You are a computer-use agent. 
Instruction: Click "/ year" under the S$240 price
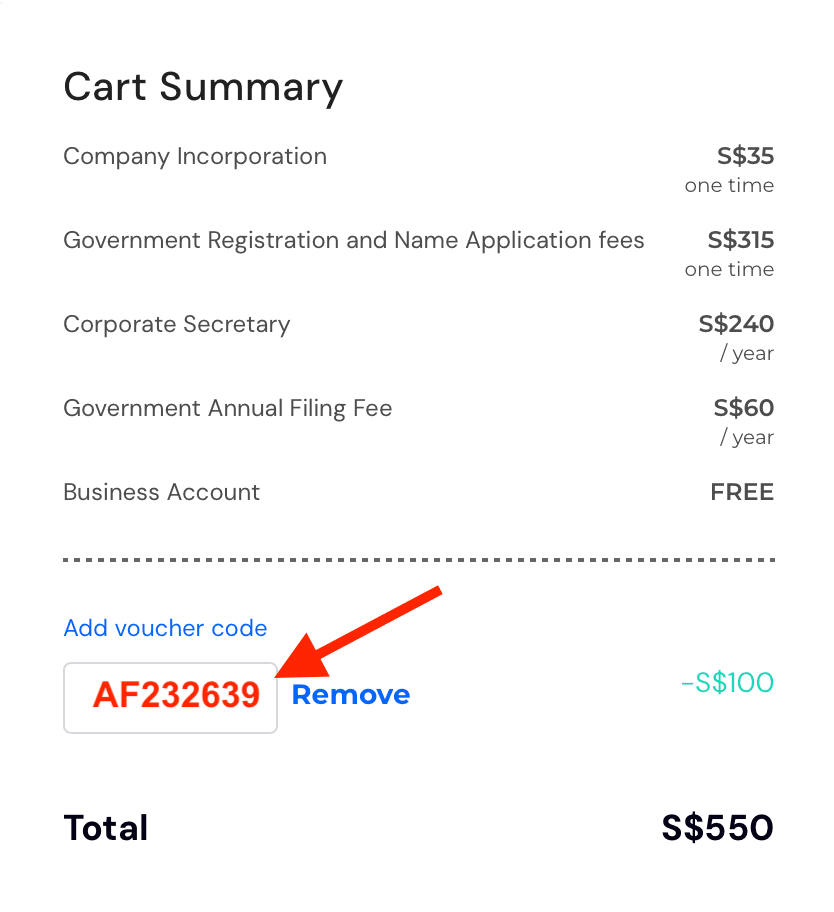(747, 353)
